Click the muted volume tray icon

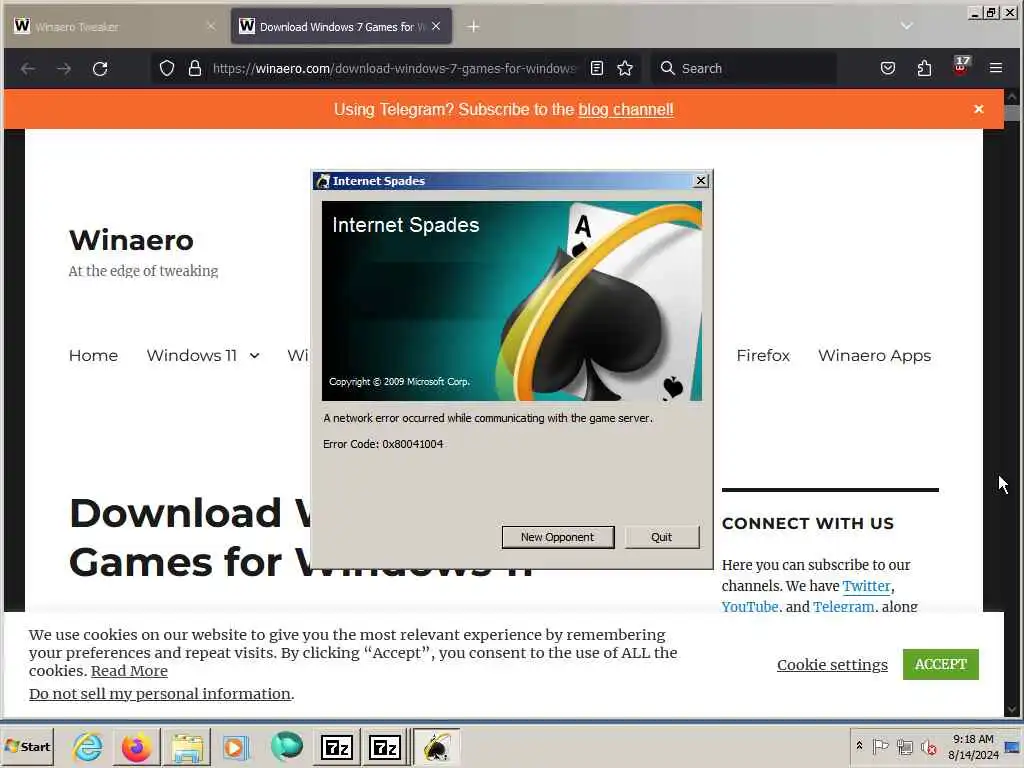point(929,746)
